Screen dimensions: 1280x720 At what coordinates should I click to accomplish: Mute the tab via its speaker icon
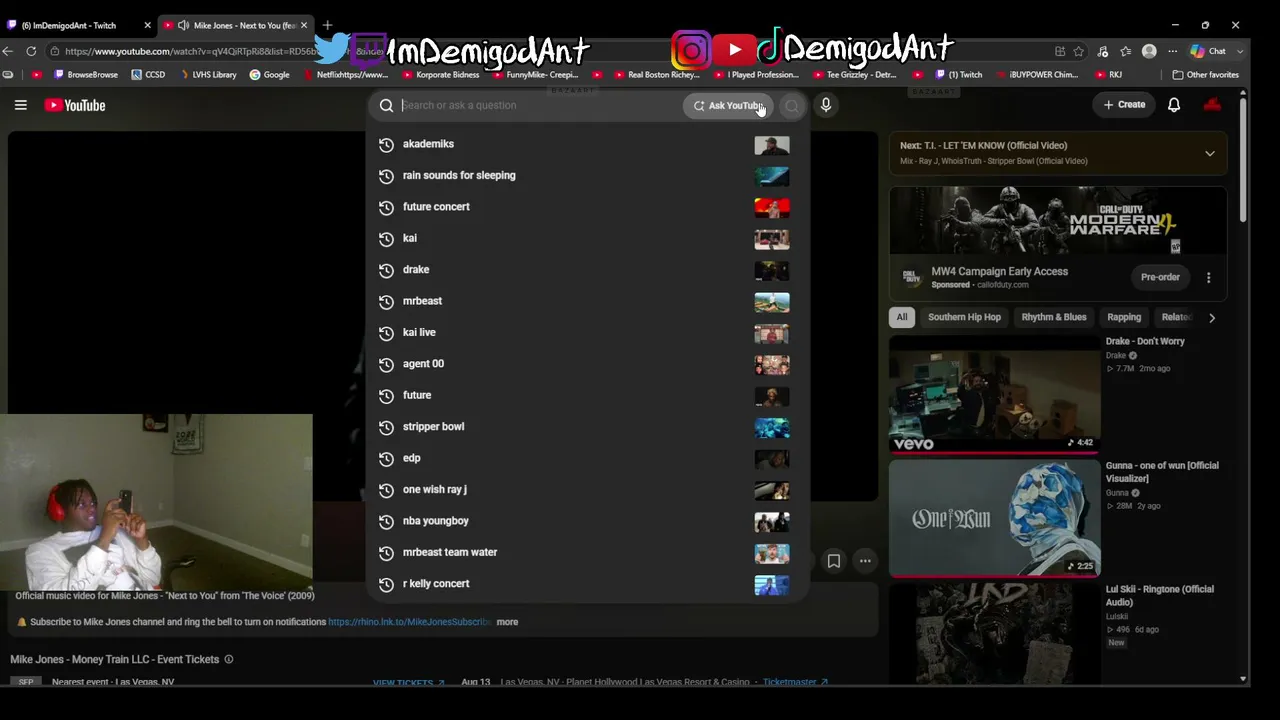point(183,25)
